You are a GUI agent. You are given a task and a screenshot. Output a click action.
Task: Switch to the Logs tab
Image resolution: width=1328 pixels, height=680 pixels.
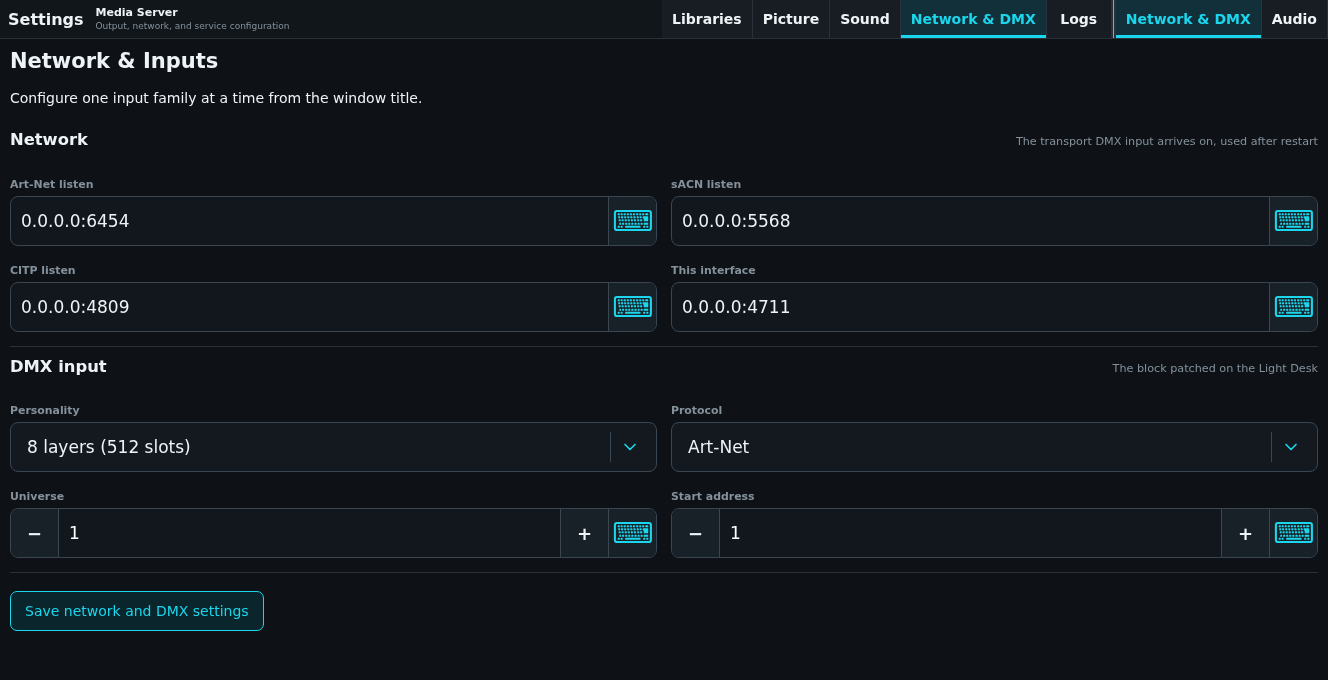[1079, 19]
